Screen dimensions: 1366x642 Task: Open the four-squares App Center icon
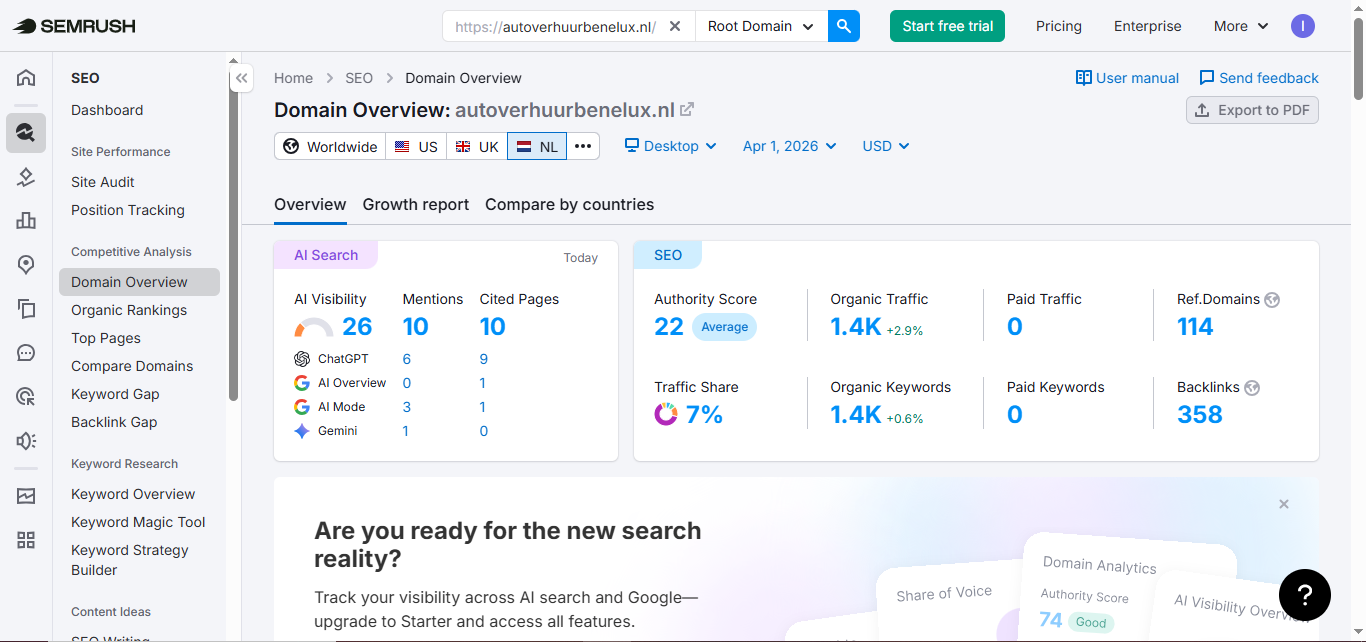[26, 540]
